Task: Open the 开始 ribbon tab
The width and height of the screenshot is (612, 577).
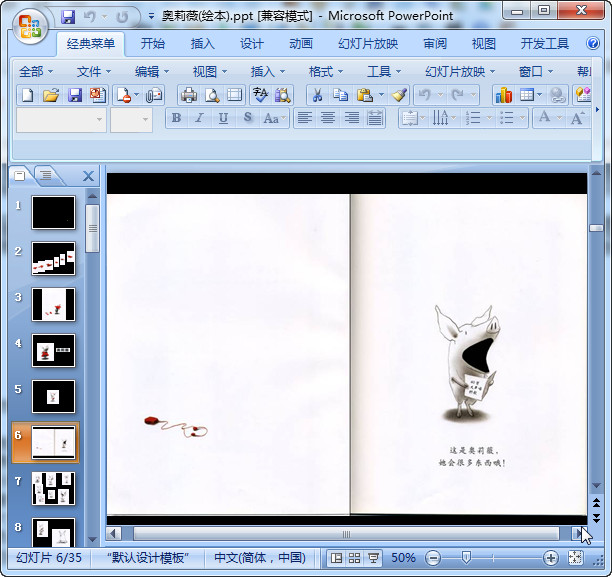Action: 153,44
